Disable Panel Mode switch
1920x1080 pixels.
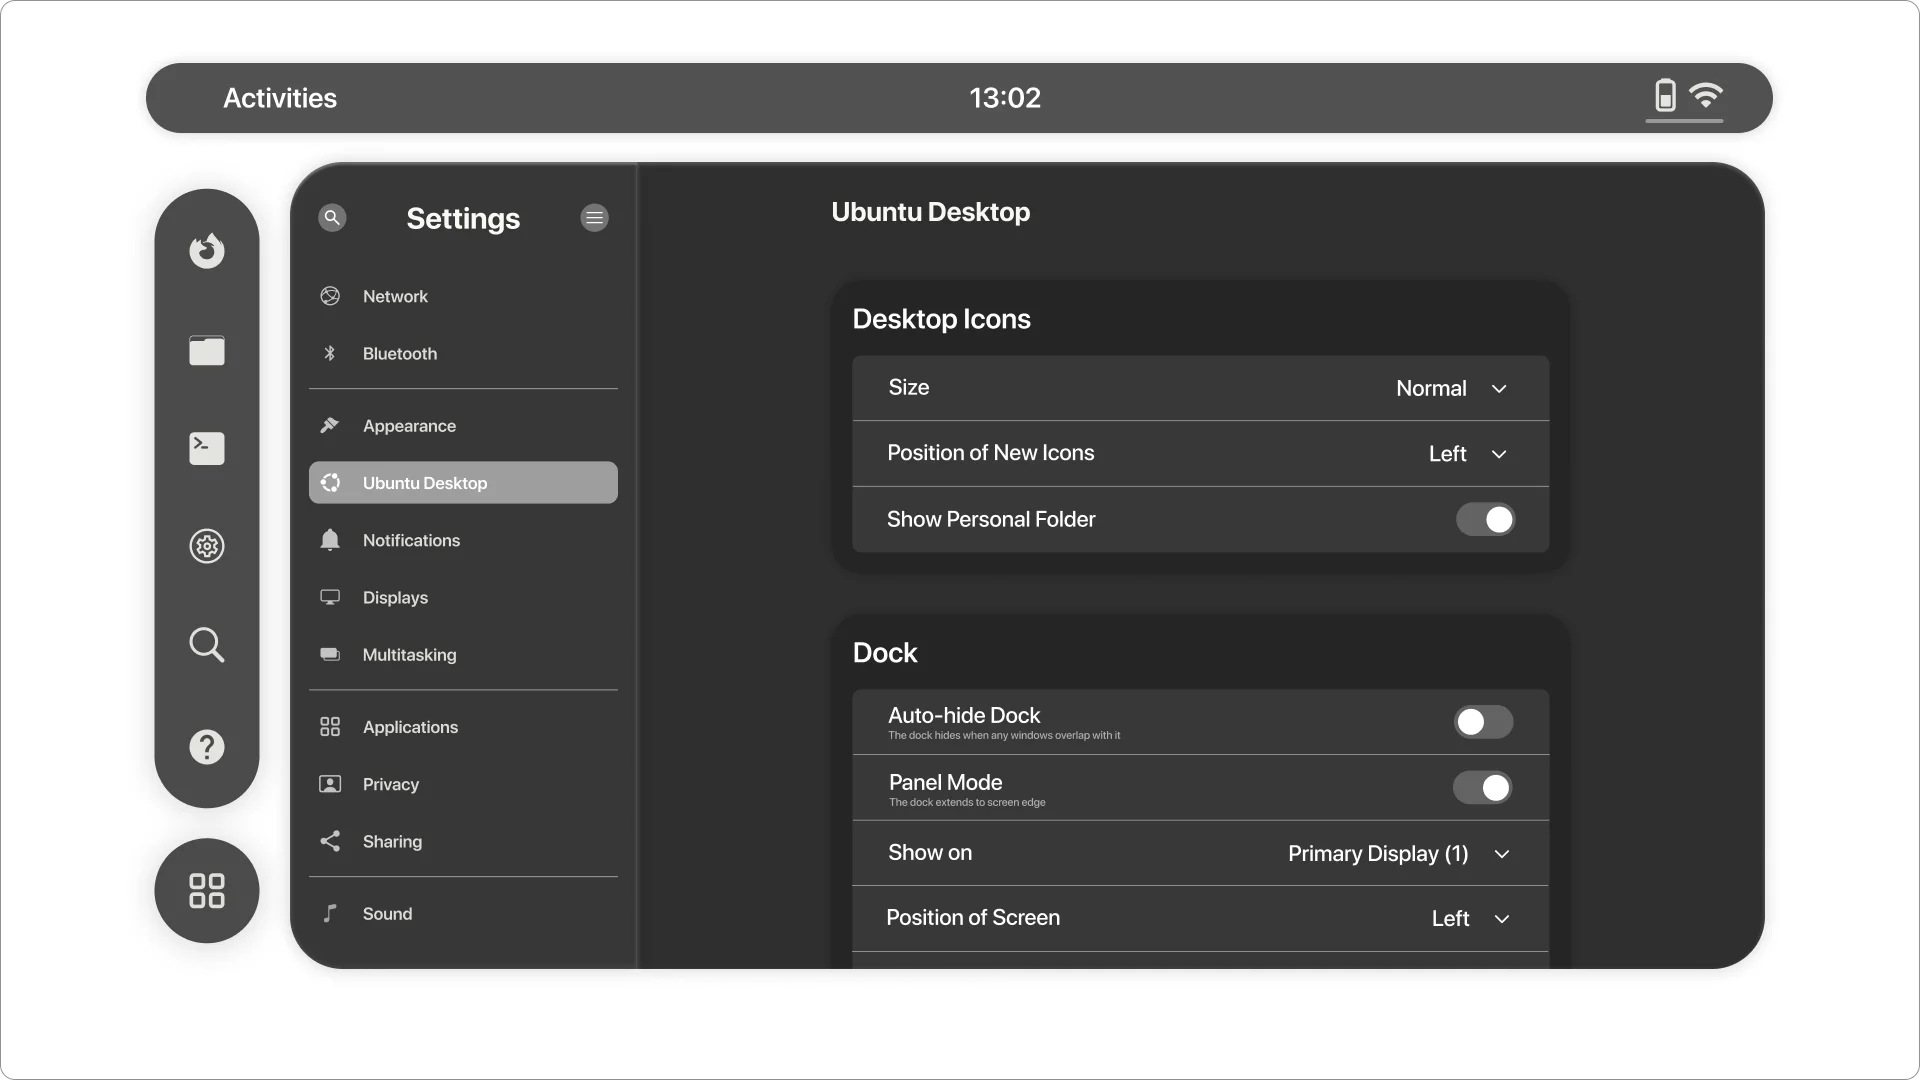[1483, 788]
